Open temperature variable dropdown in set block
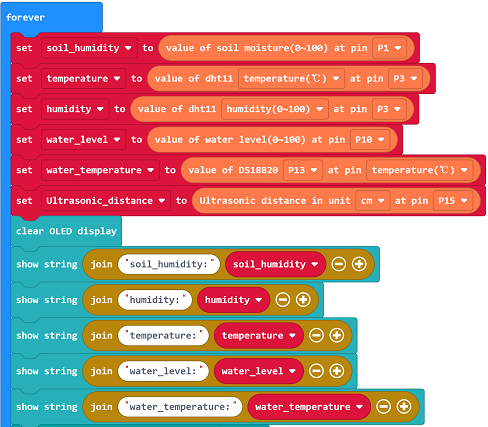488x427 pixels. pyautogui.click(x=83, y=79)
